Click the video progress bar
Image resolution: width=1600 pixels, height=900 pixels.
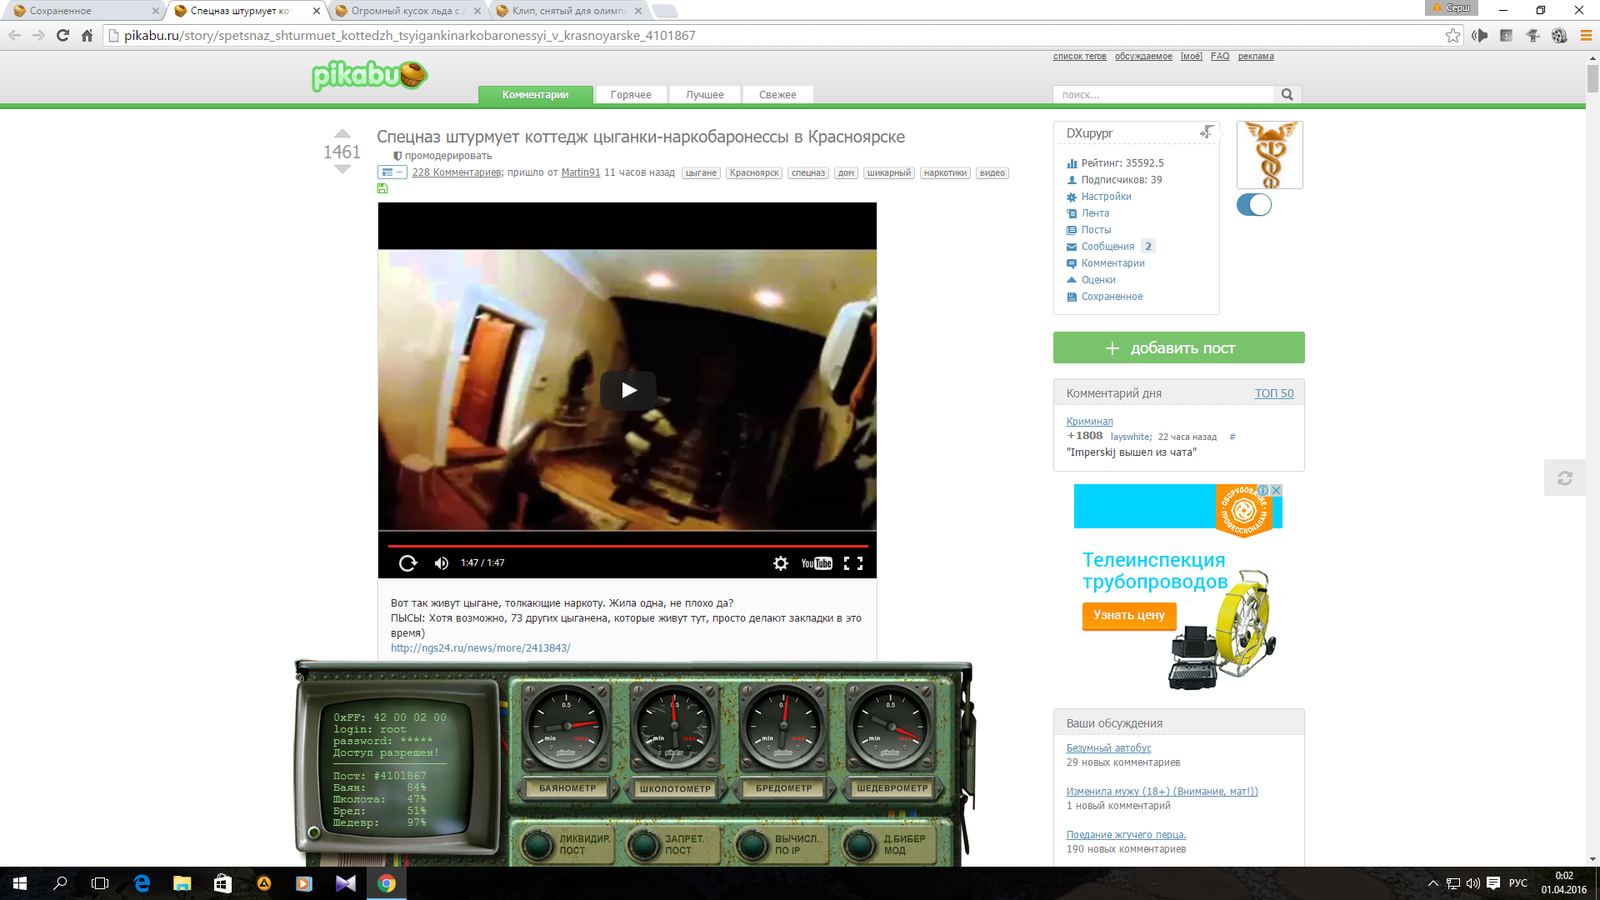pos(627,546)
